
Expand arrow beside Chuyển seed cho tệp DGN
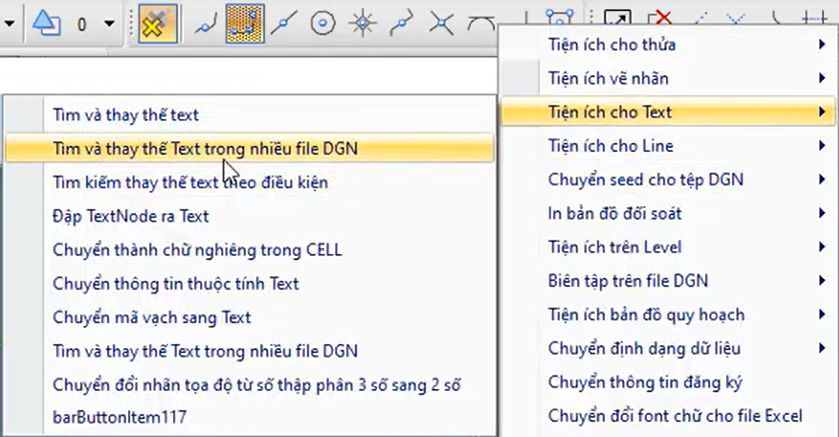[822, 179]
